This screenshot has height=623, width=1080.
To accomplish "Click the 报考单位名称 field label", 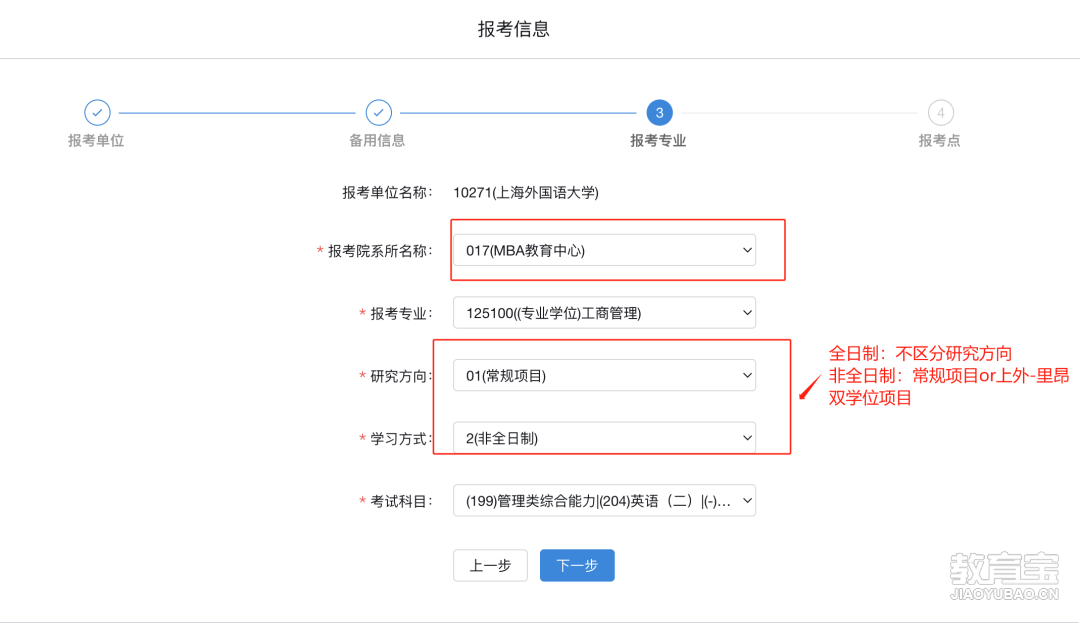I will pyautogui.click(x=387, y=193).
